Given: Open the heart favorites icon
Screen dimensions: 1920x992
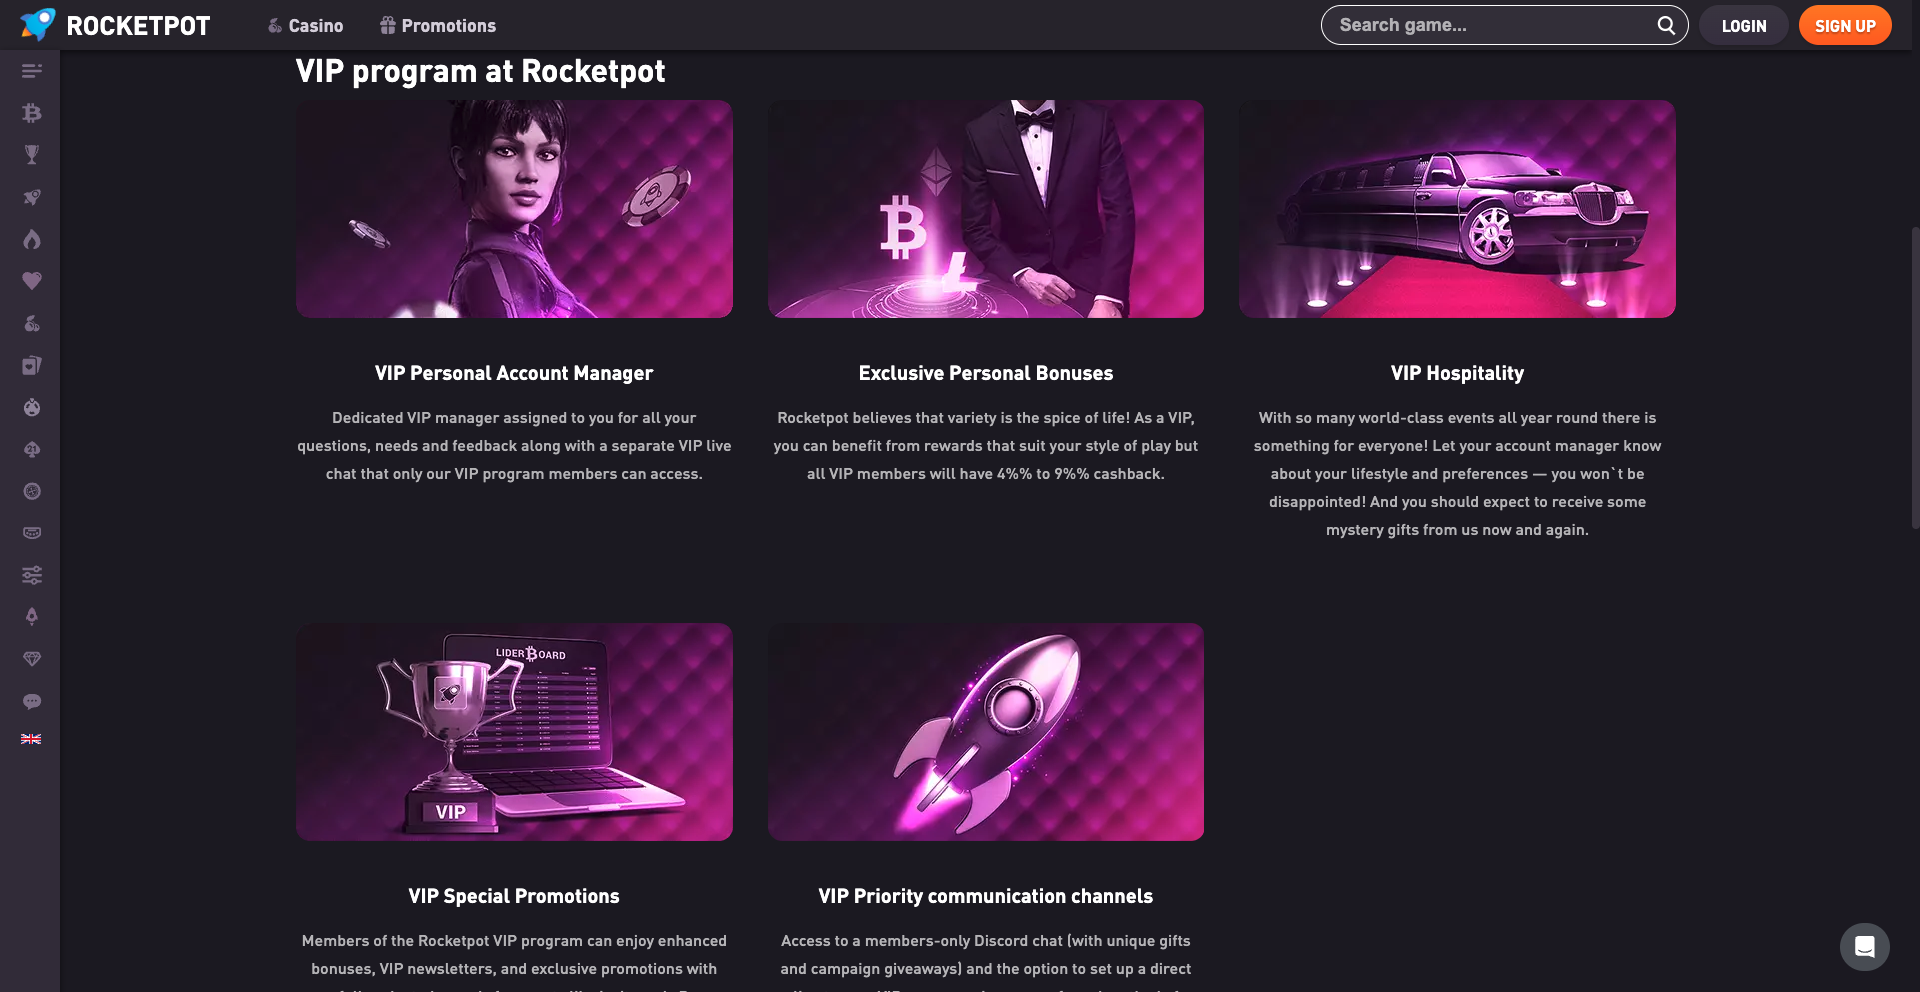Looking at the screenshot, I should [x=32, y=281].
